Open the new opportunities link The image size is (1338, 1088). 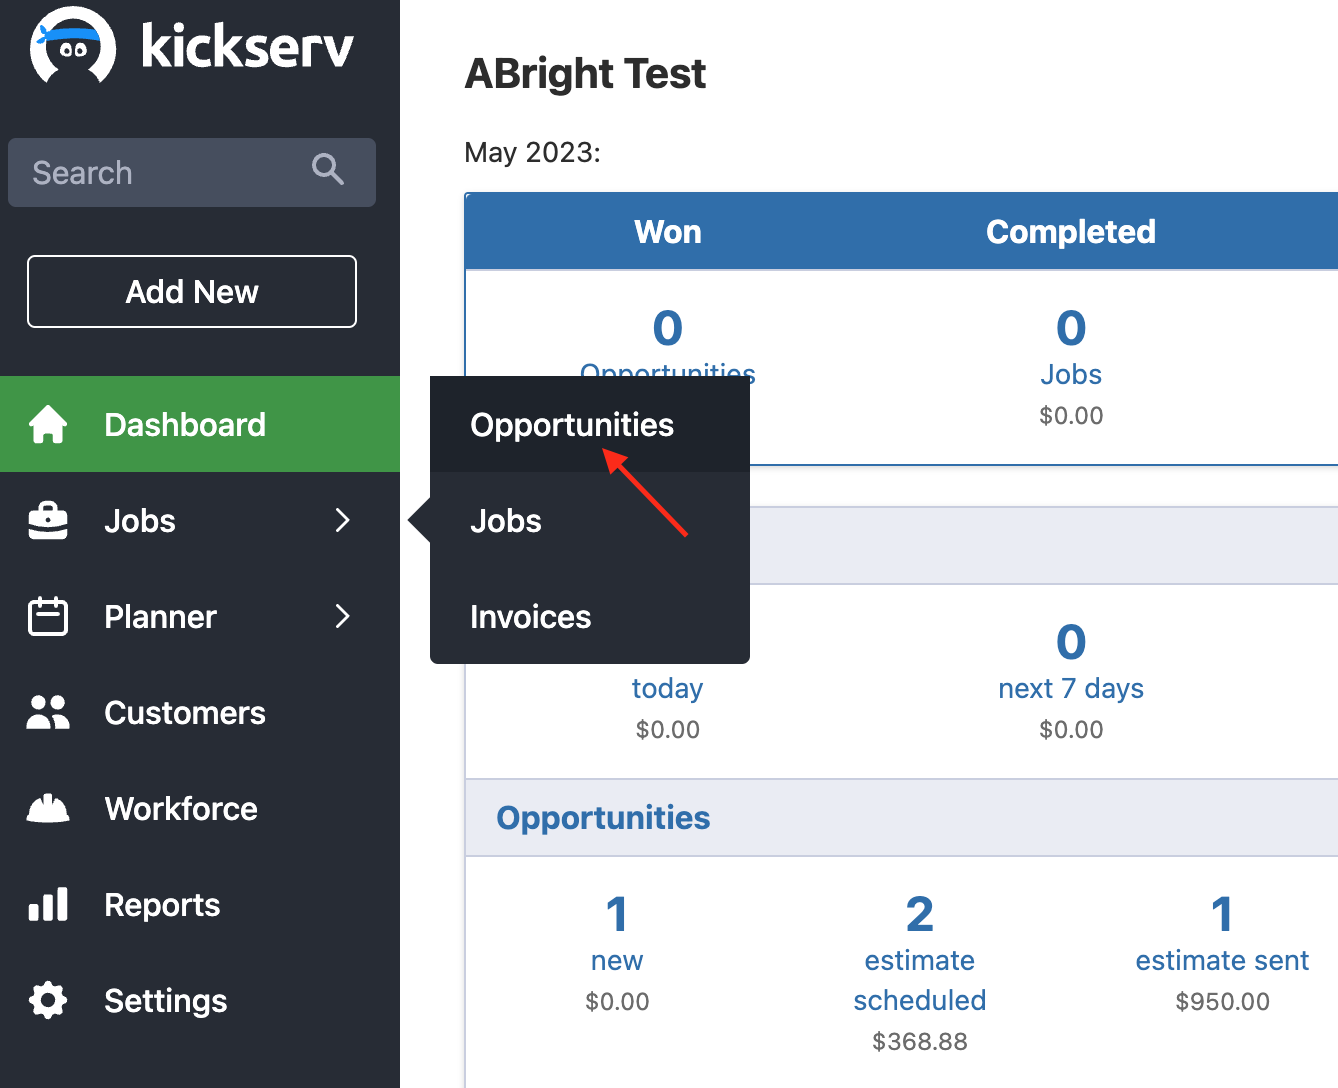click(x=617, y=960)
